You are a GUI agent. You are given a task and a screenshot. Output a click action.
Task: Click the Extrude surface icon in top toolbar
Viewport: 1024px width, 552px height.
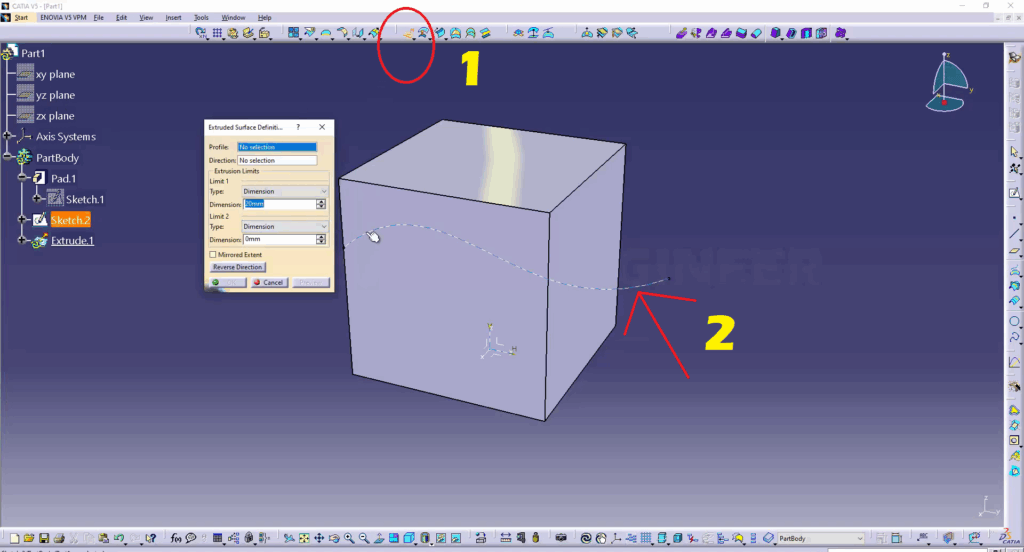point(409,33)
